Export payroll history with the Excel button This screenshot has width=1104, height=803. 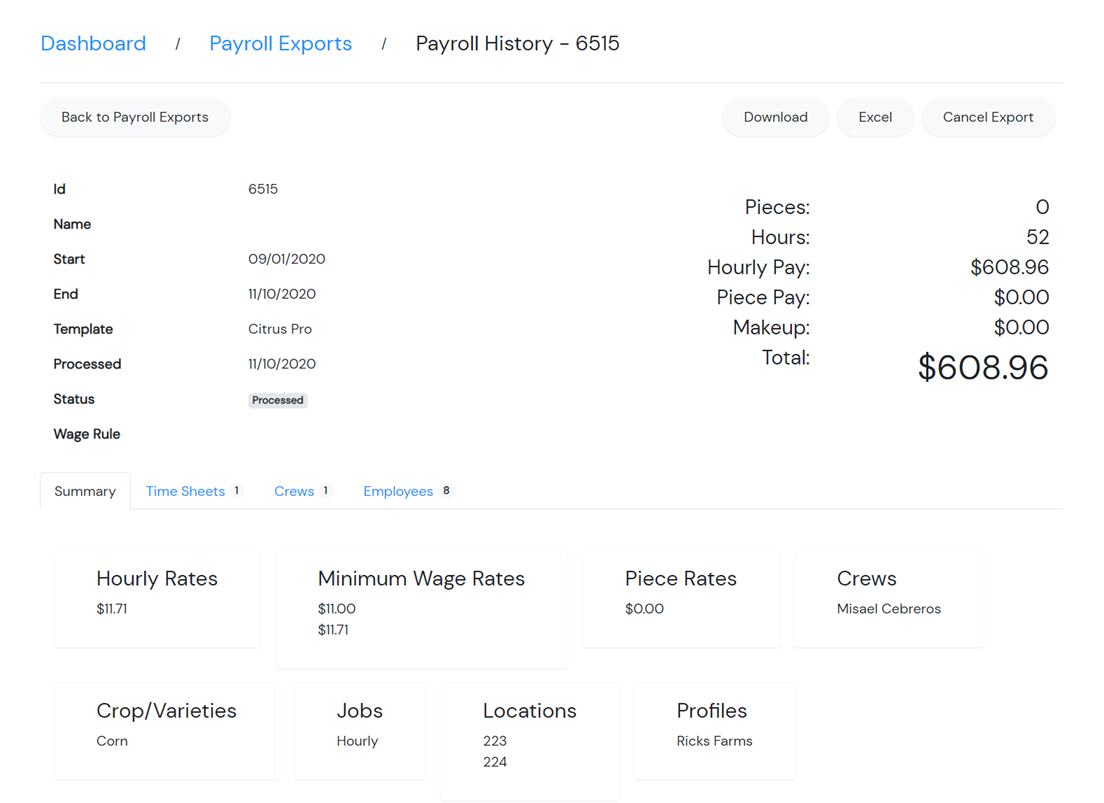tap(875, 117)
